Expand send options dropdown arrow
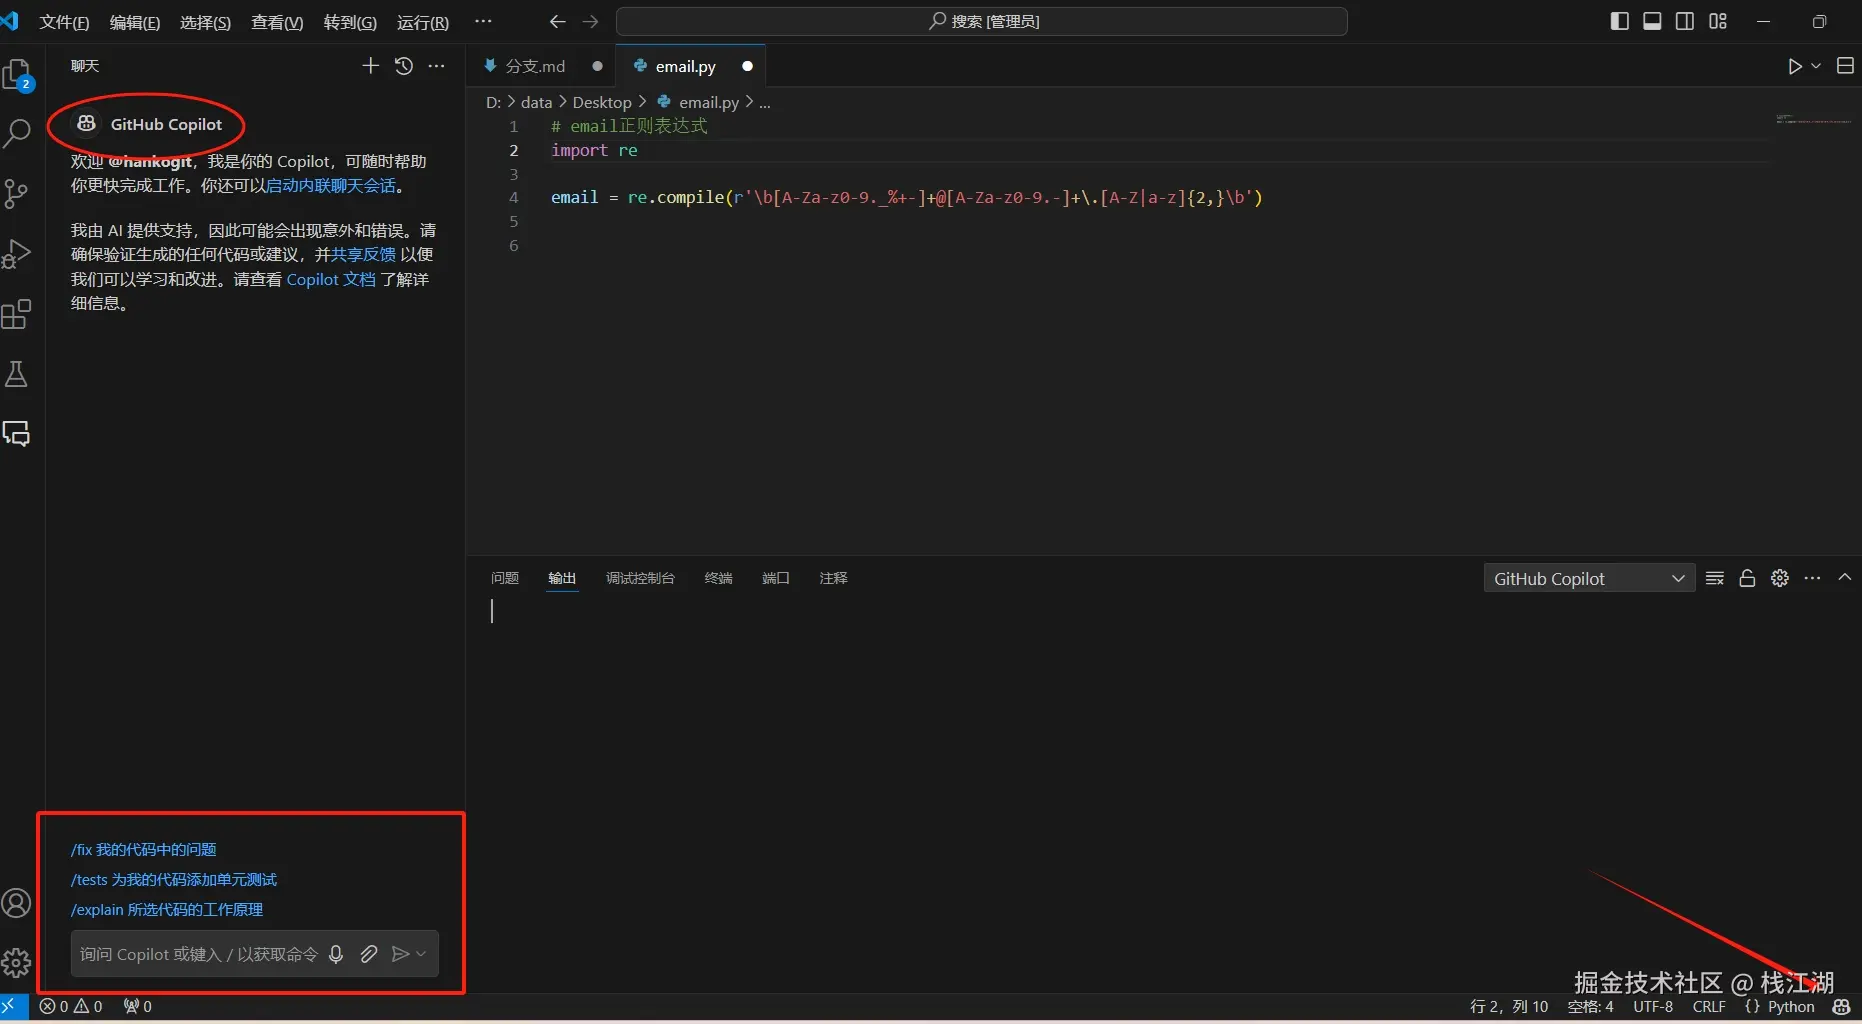This screenshot has width=1862, height=1024. (x=421, y=954)
